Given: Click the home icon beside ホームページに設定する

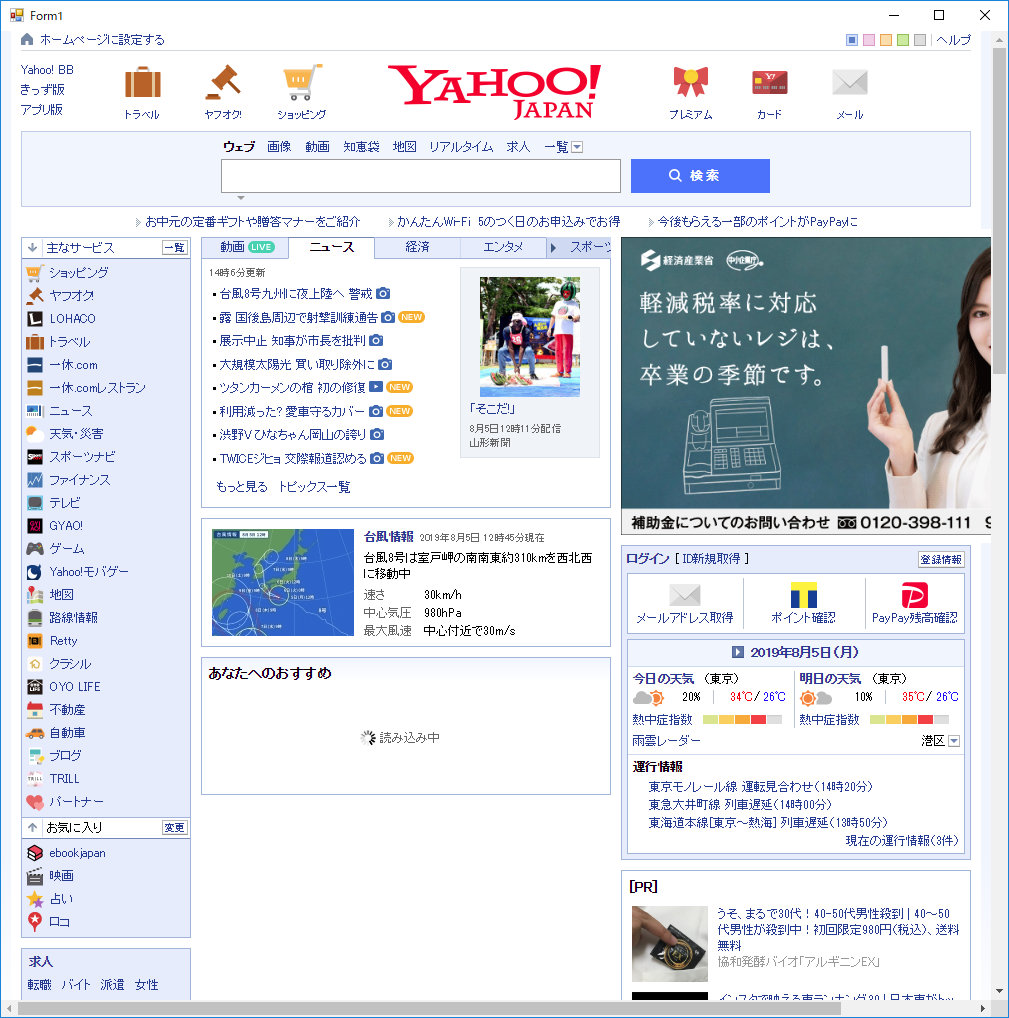Looking at the screenshot, I should pyautogui.click(x=27, y=40).
